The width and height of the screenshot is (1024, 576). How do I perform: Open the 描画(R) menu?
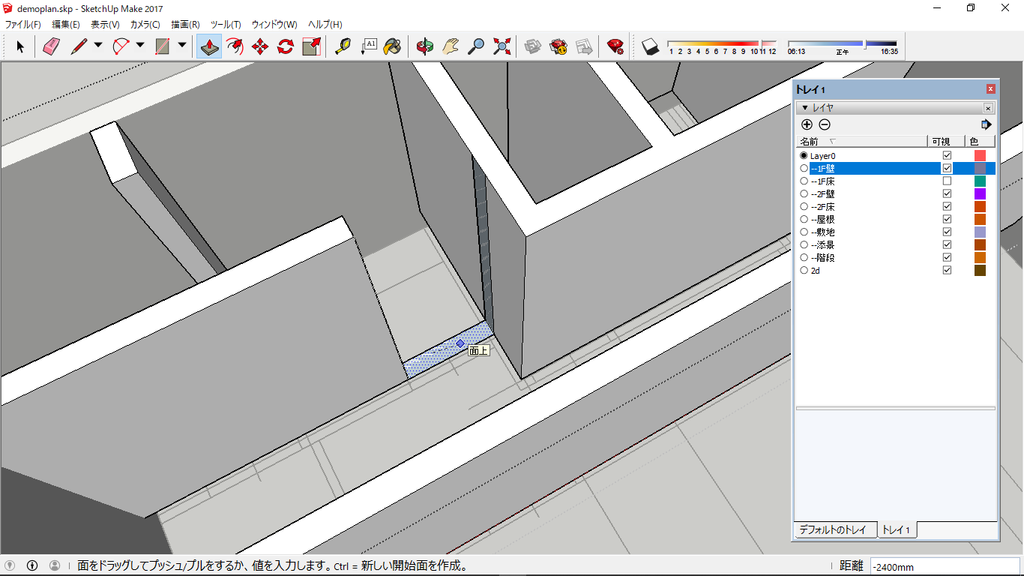pyautogui.click(x=185, y=24)
